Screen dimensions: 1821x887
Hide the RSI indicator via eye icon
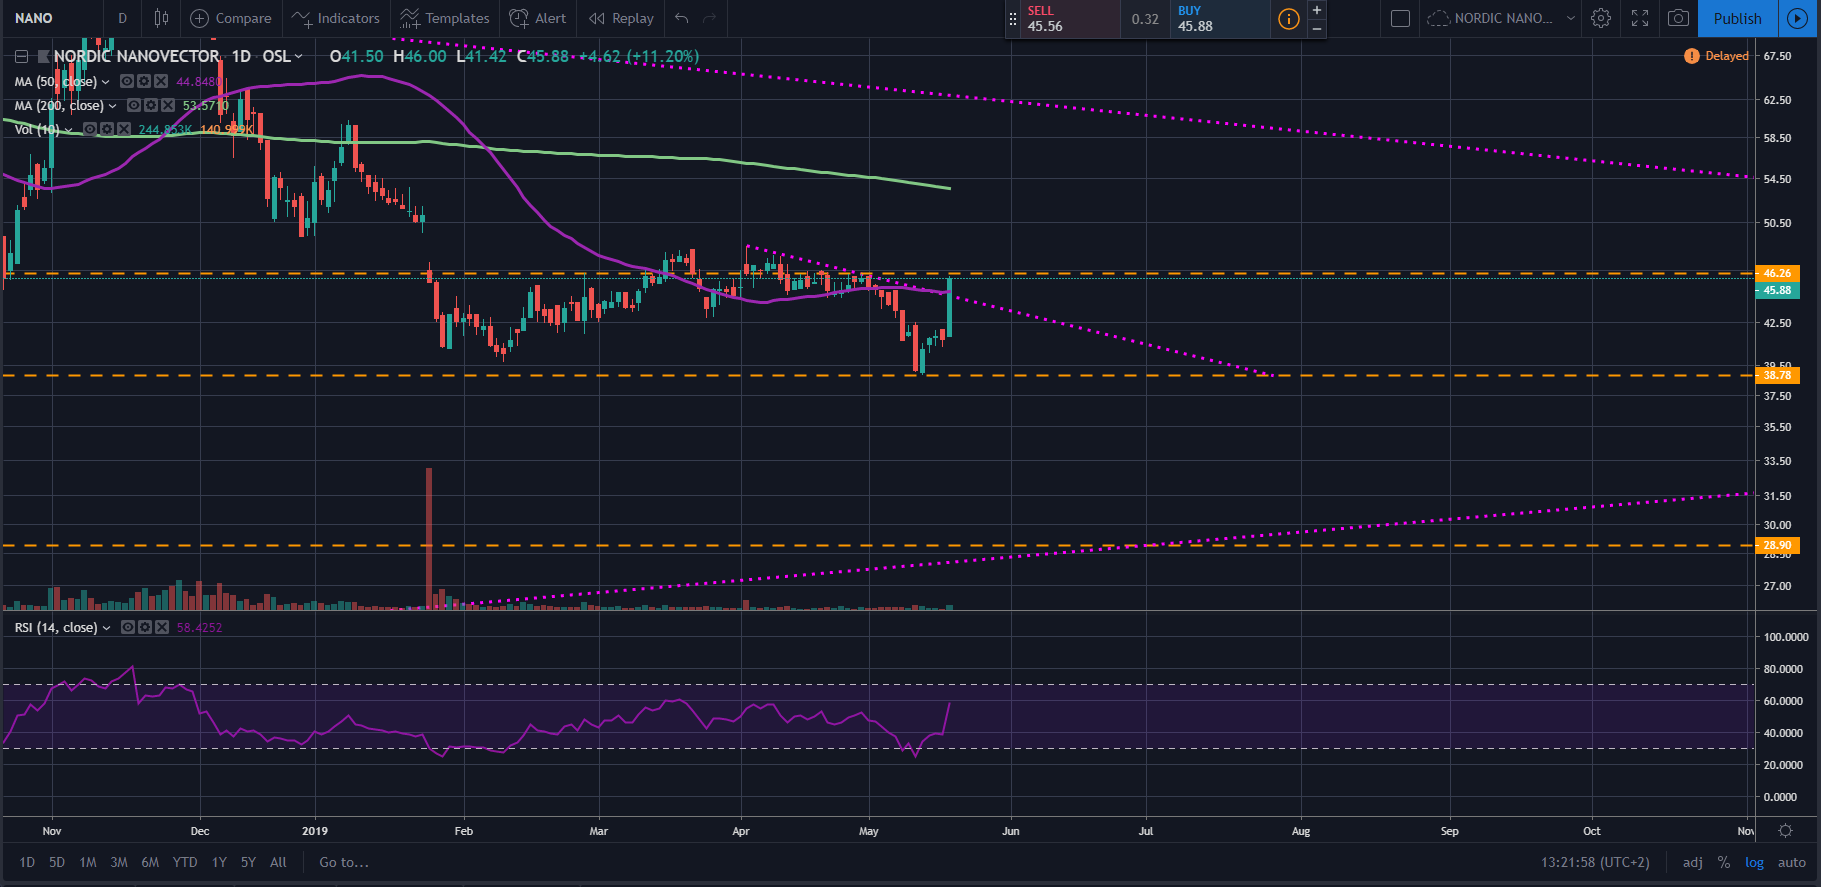point(128,627)
